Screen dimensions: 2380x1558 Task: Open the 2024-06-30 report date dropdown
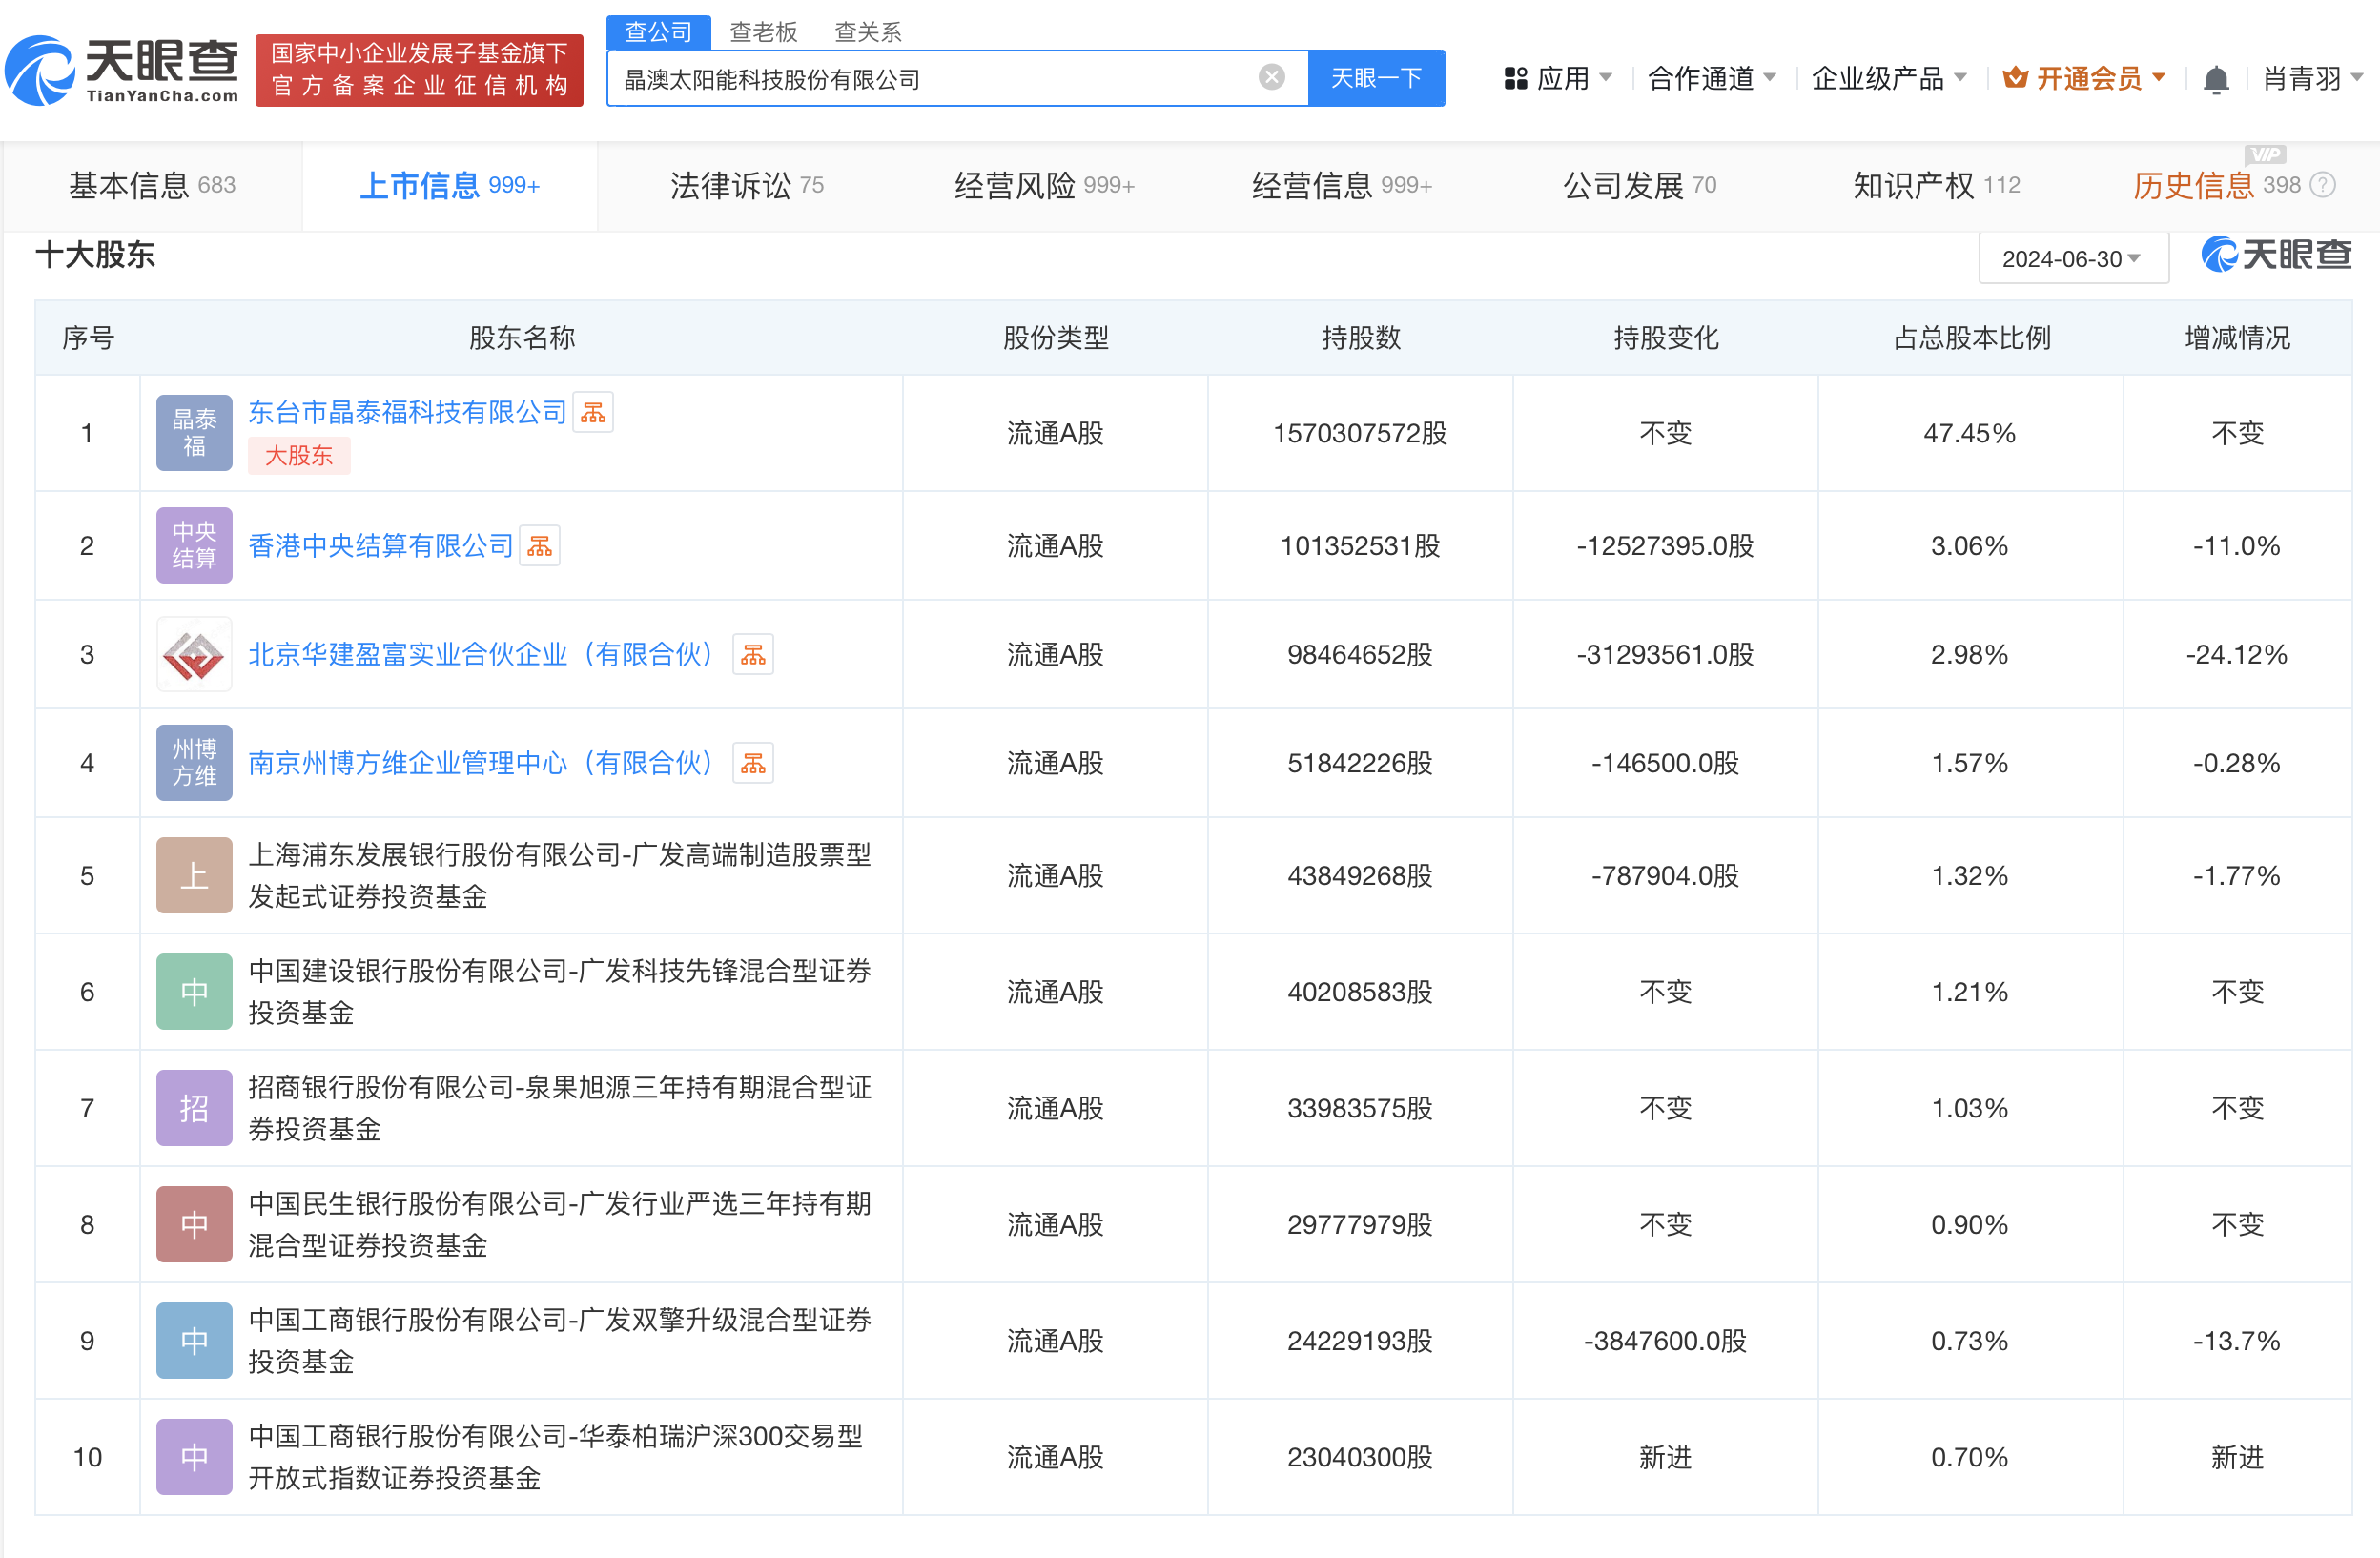(2073, 259)
